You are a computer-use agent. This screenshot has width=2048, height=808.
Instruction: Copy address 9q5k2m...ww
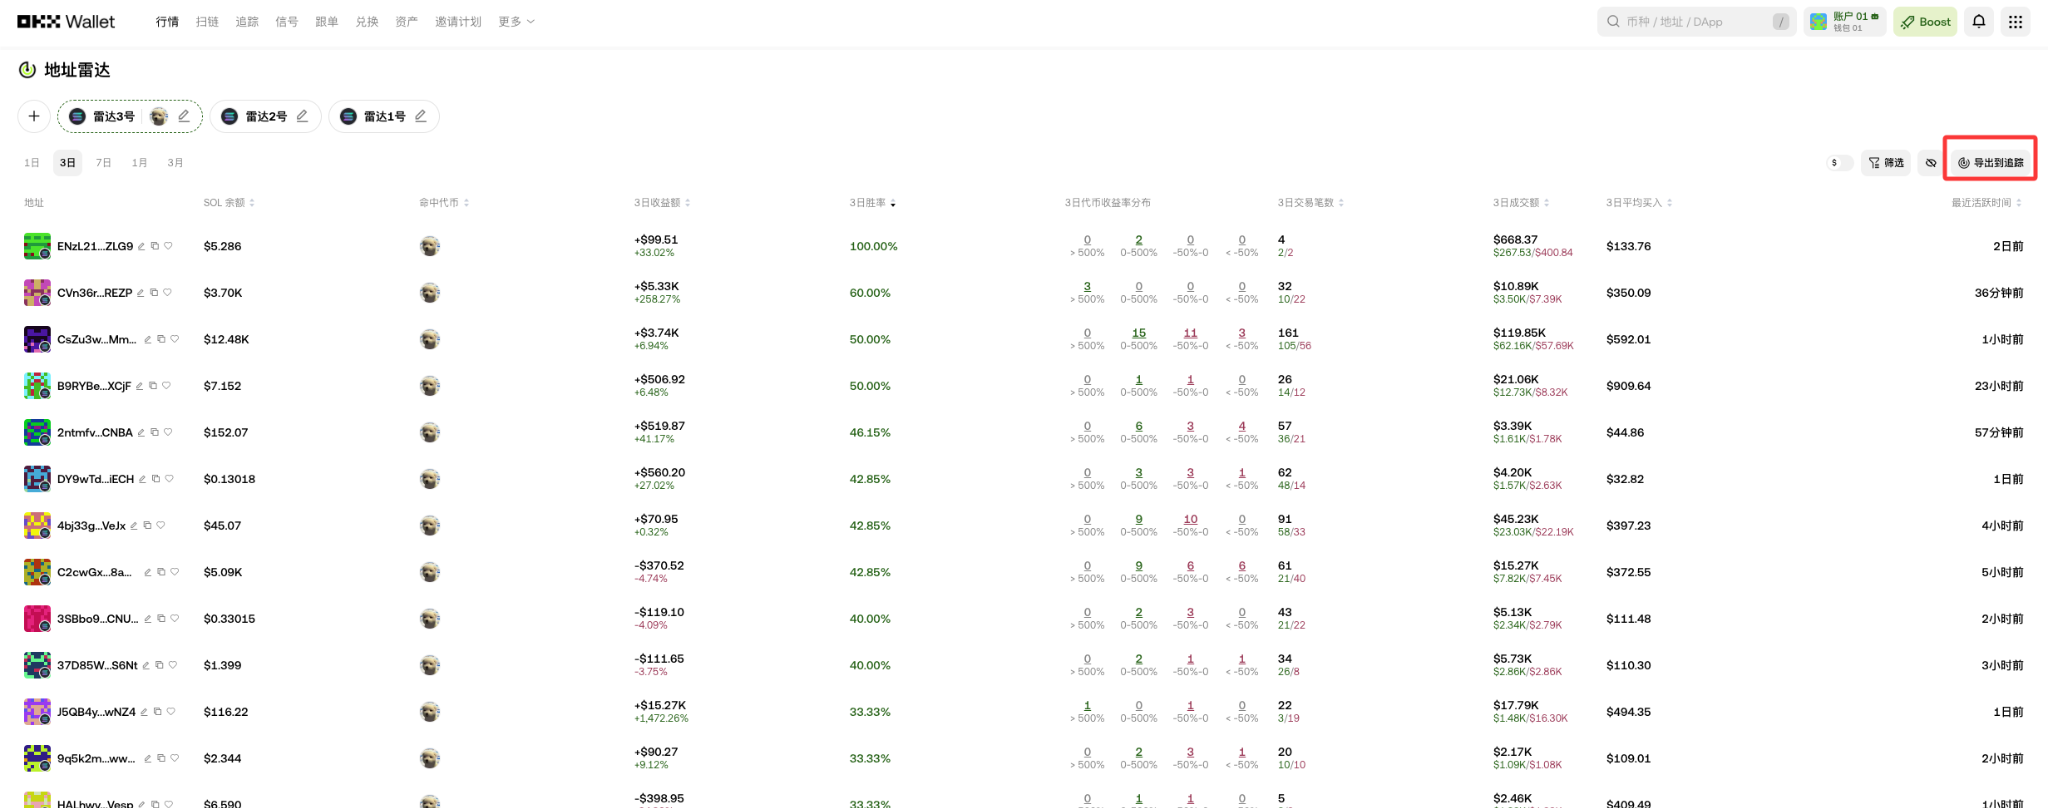pos(161,759)
